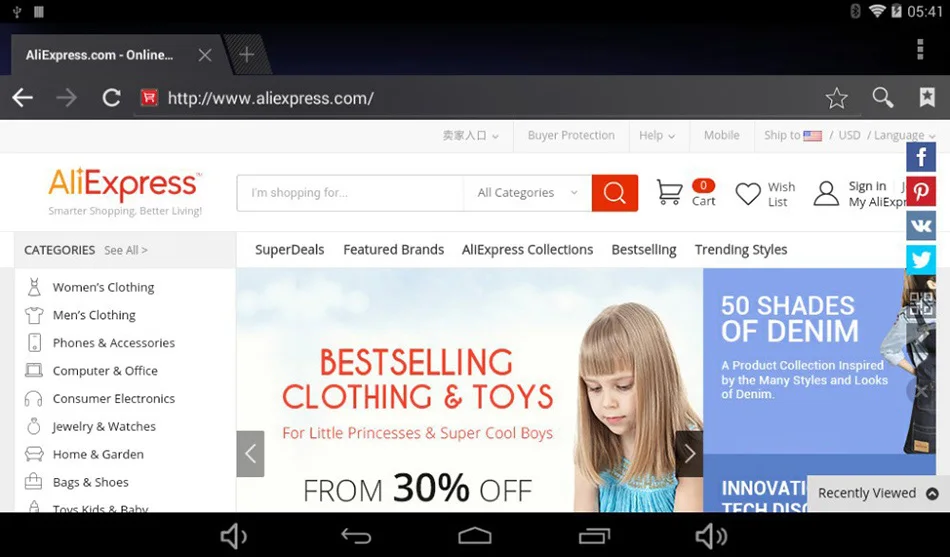Screen dimensions: 950x557
Task: Click the Home & Garden sofa icon
Action: (x=34, y=454)
